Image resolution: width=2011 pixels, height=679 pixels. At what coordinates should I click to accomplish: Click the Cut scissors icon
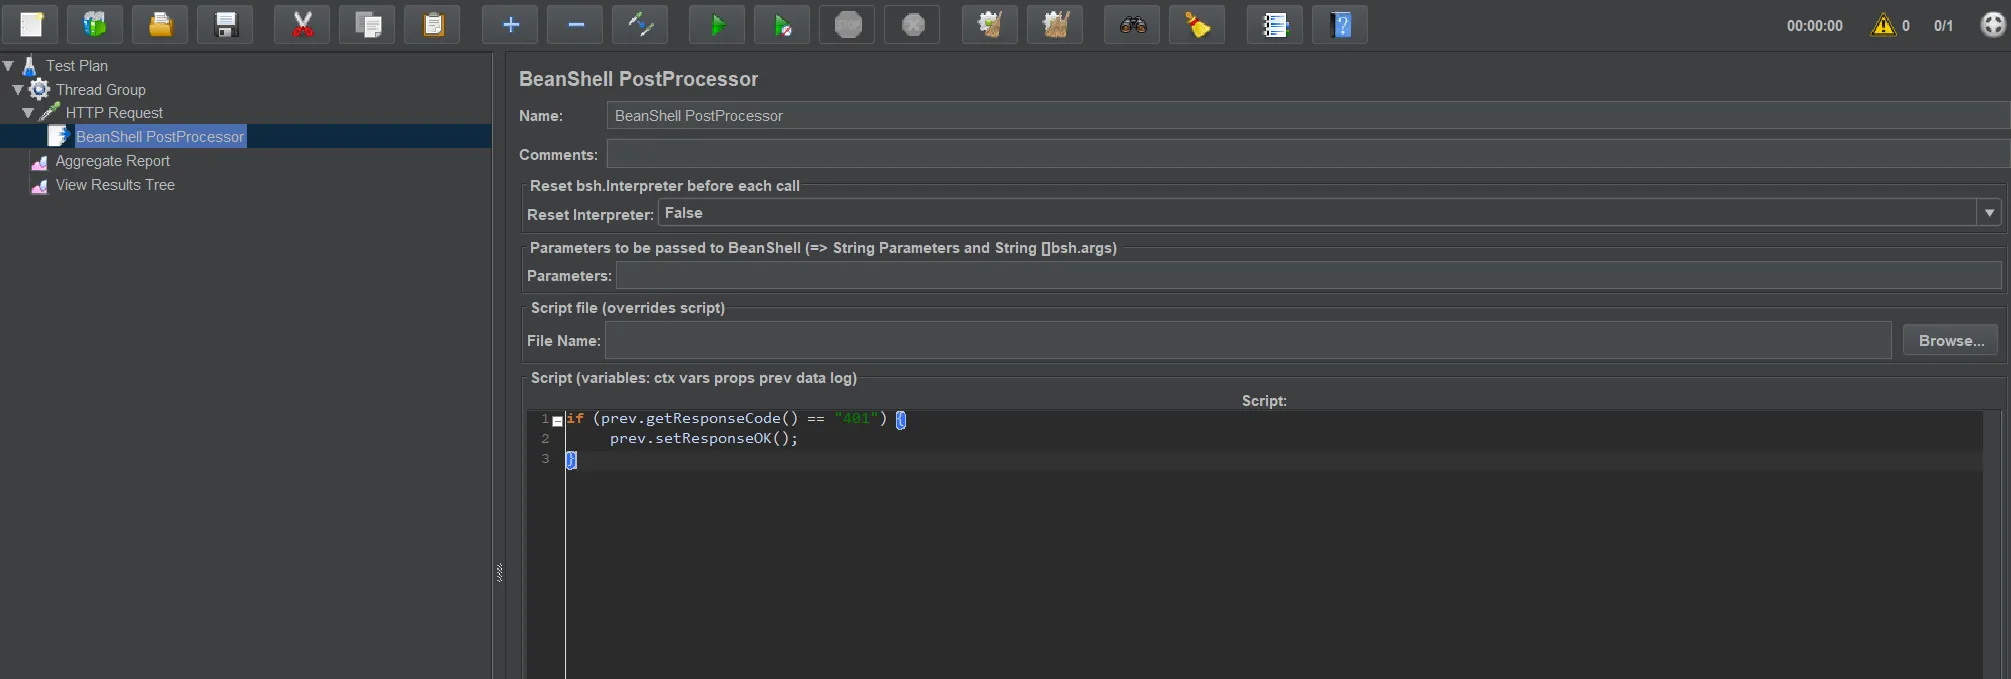(x=302, y=25)
